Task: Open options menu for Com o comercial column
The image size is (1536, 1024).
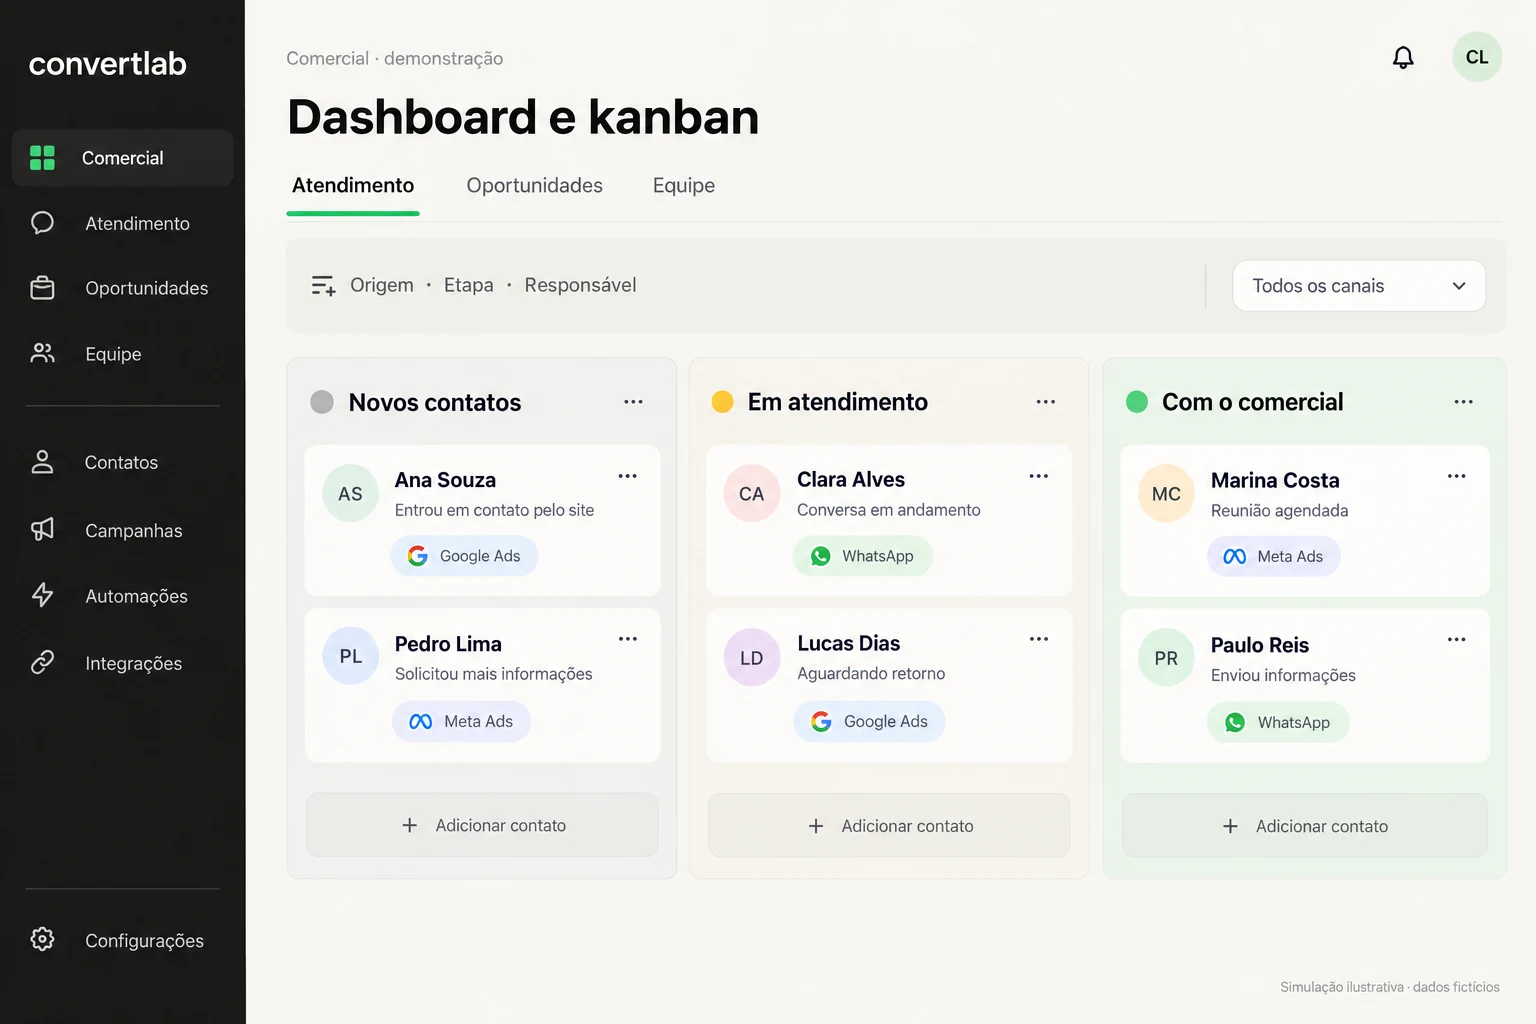Action: (1463, 402)
